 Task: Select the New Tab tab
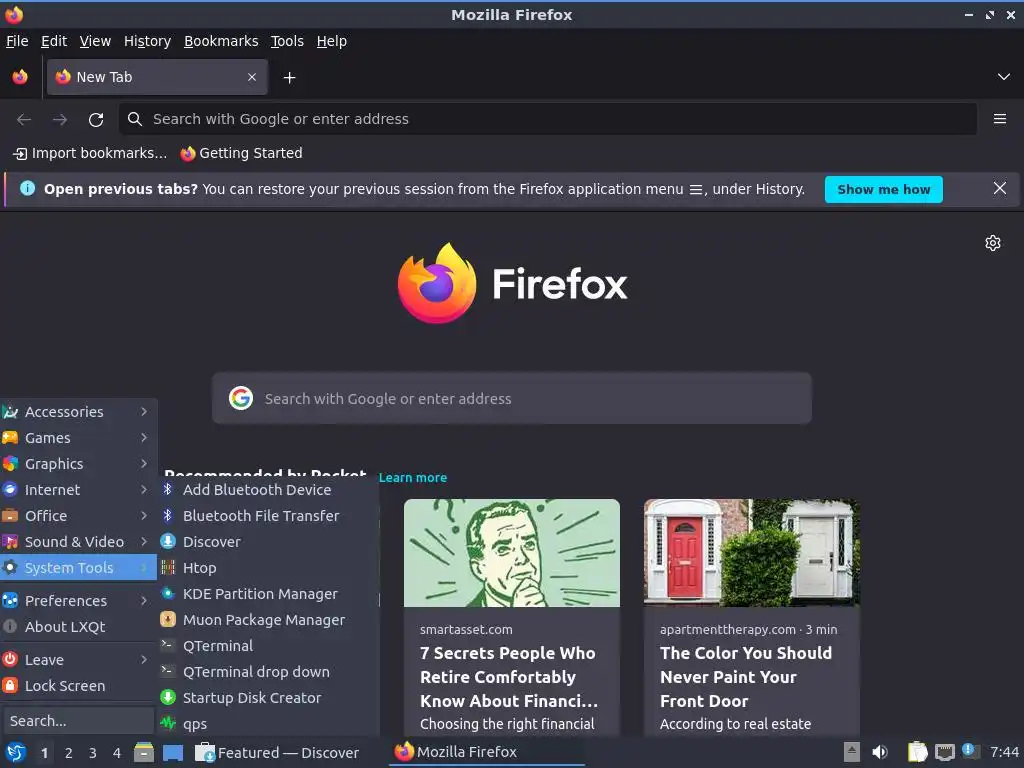click(x=157, y=77)
